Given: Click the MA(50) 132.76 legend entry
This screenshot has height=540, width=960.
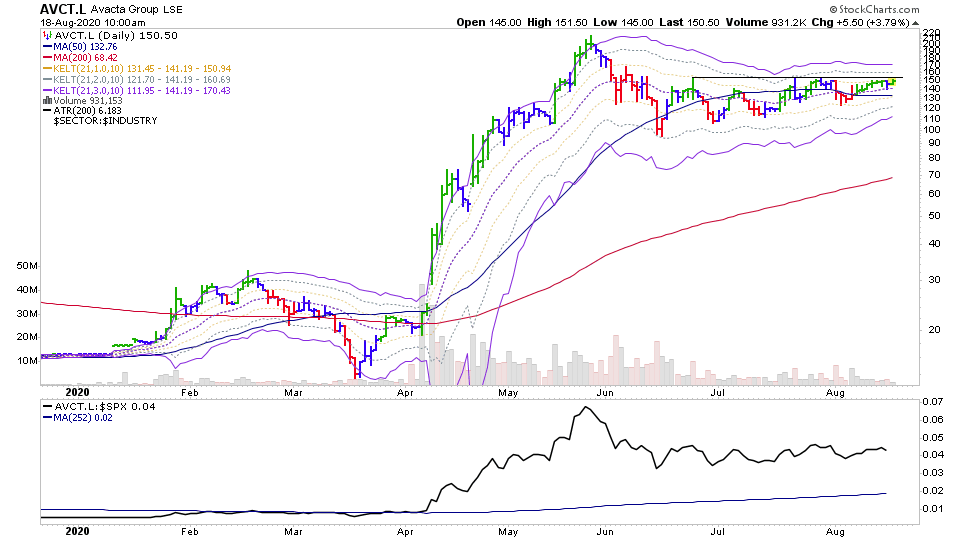Looking at the screenshot, I should (80, 47).
